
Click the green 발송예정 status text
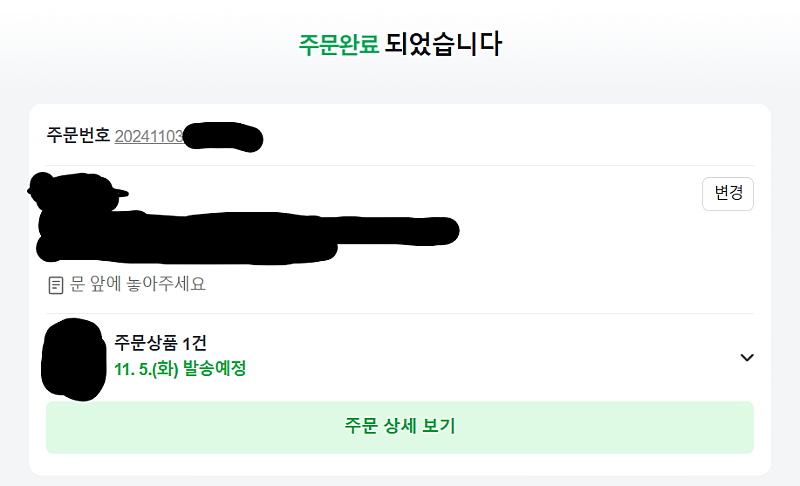[215, 369]
